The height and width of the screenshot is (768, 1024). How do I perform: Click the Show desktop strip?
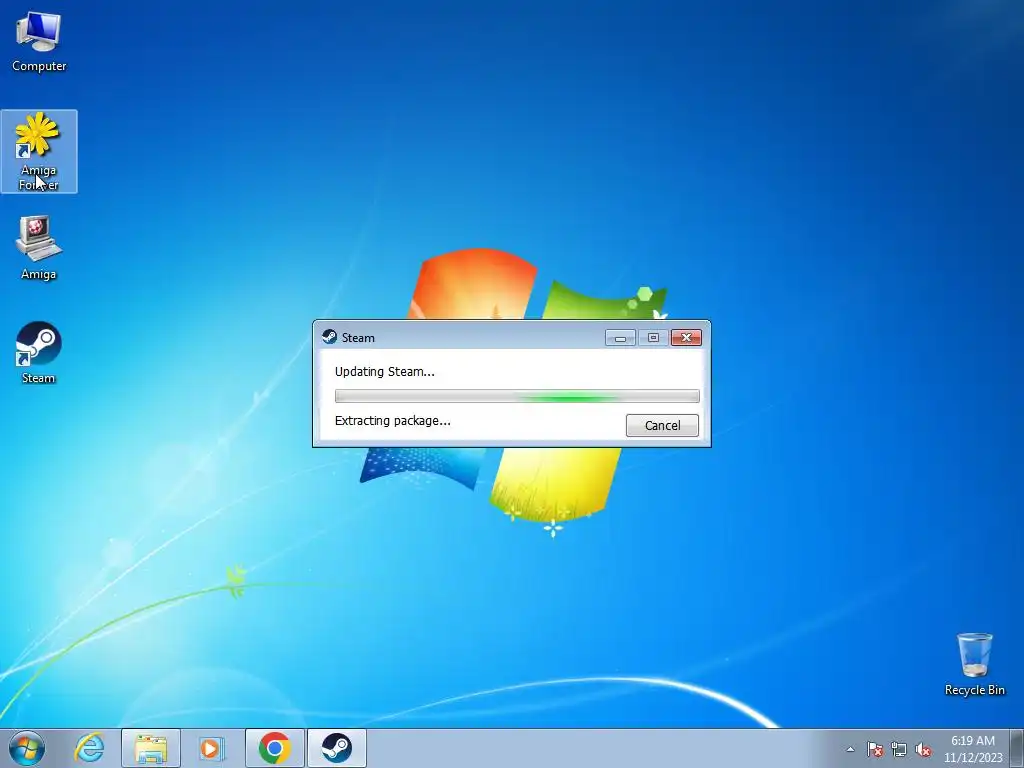(x=1017, y=748)
